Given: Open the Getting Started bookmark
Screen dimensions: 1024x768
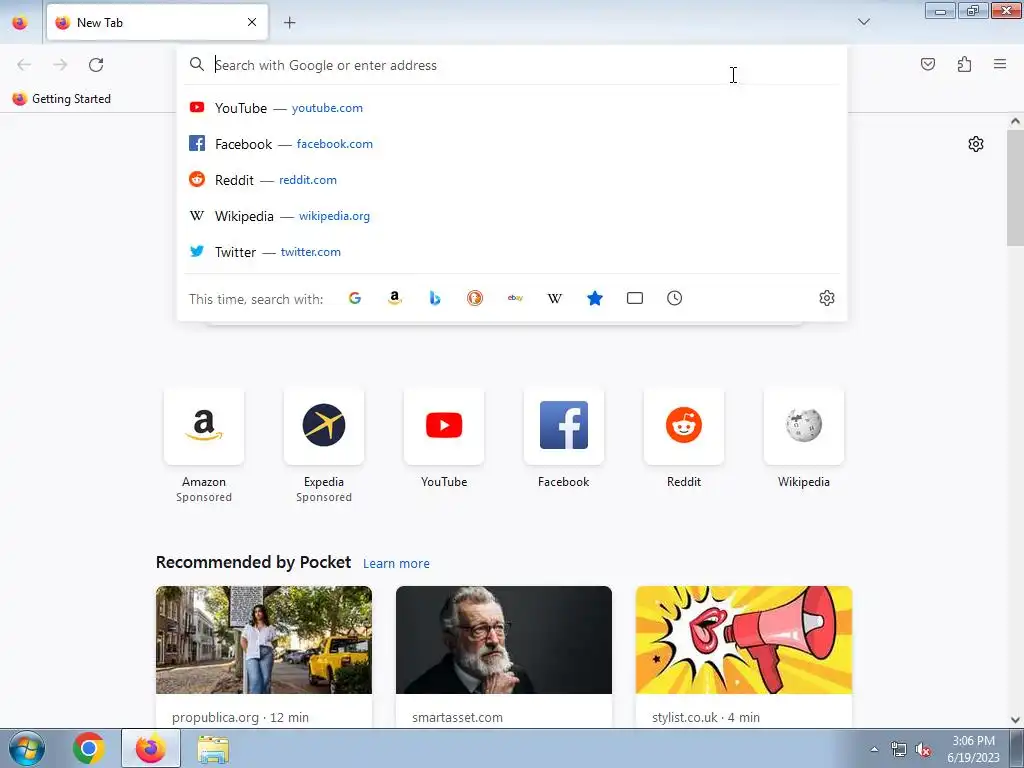Looking at the screenshot, I should [x=61, y=99].
